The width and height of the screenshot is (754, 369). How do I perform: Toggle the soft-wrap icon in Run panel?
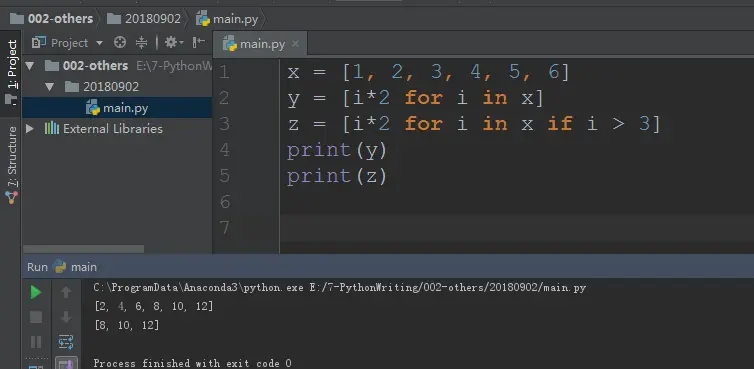66,342
